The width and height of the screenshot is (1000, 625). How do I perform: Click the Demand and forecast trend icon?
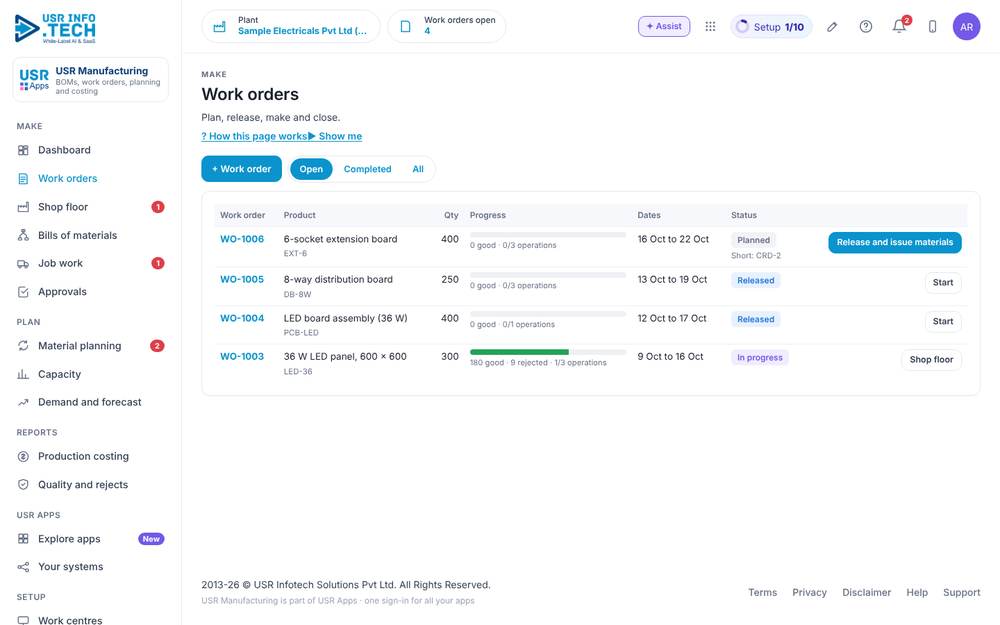[x=23, y=402]
